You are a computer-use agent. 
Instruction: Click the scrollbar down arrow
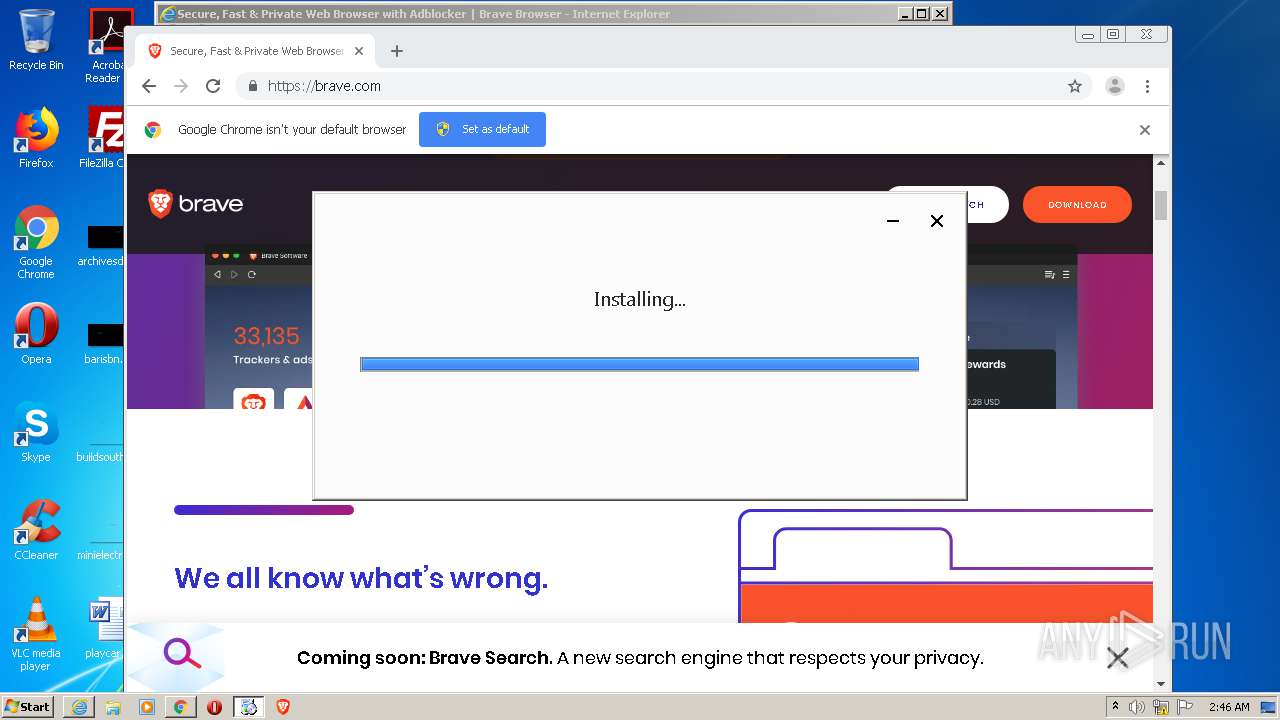coord(1161,684)
